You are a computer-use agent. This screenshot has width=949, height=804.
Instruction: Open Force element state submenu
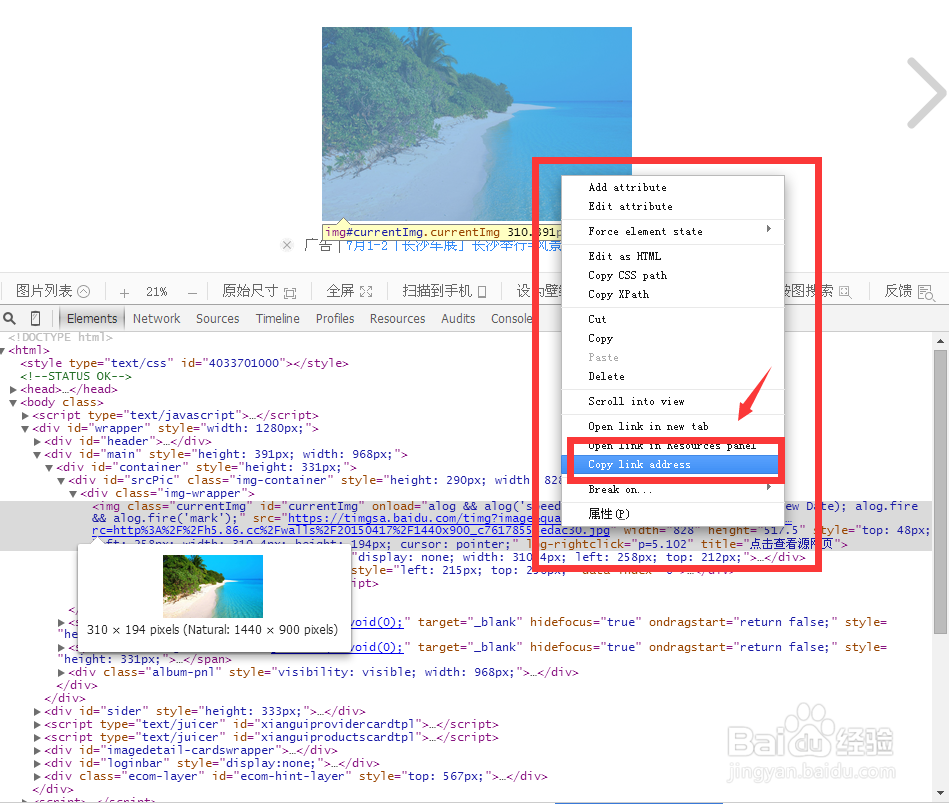[673, 231]
